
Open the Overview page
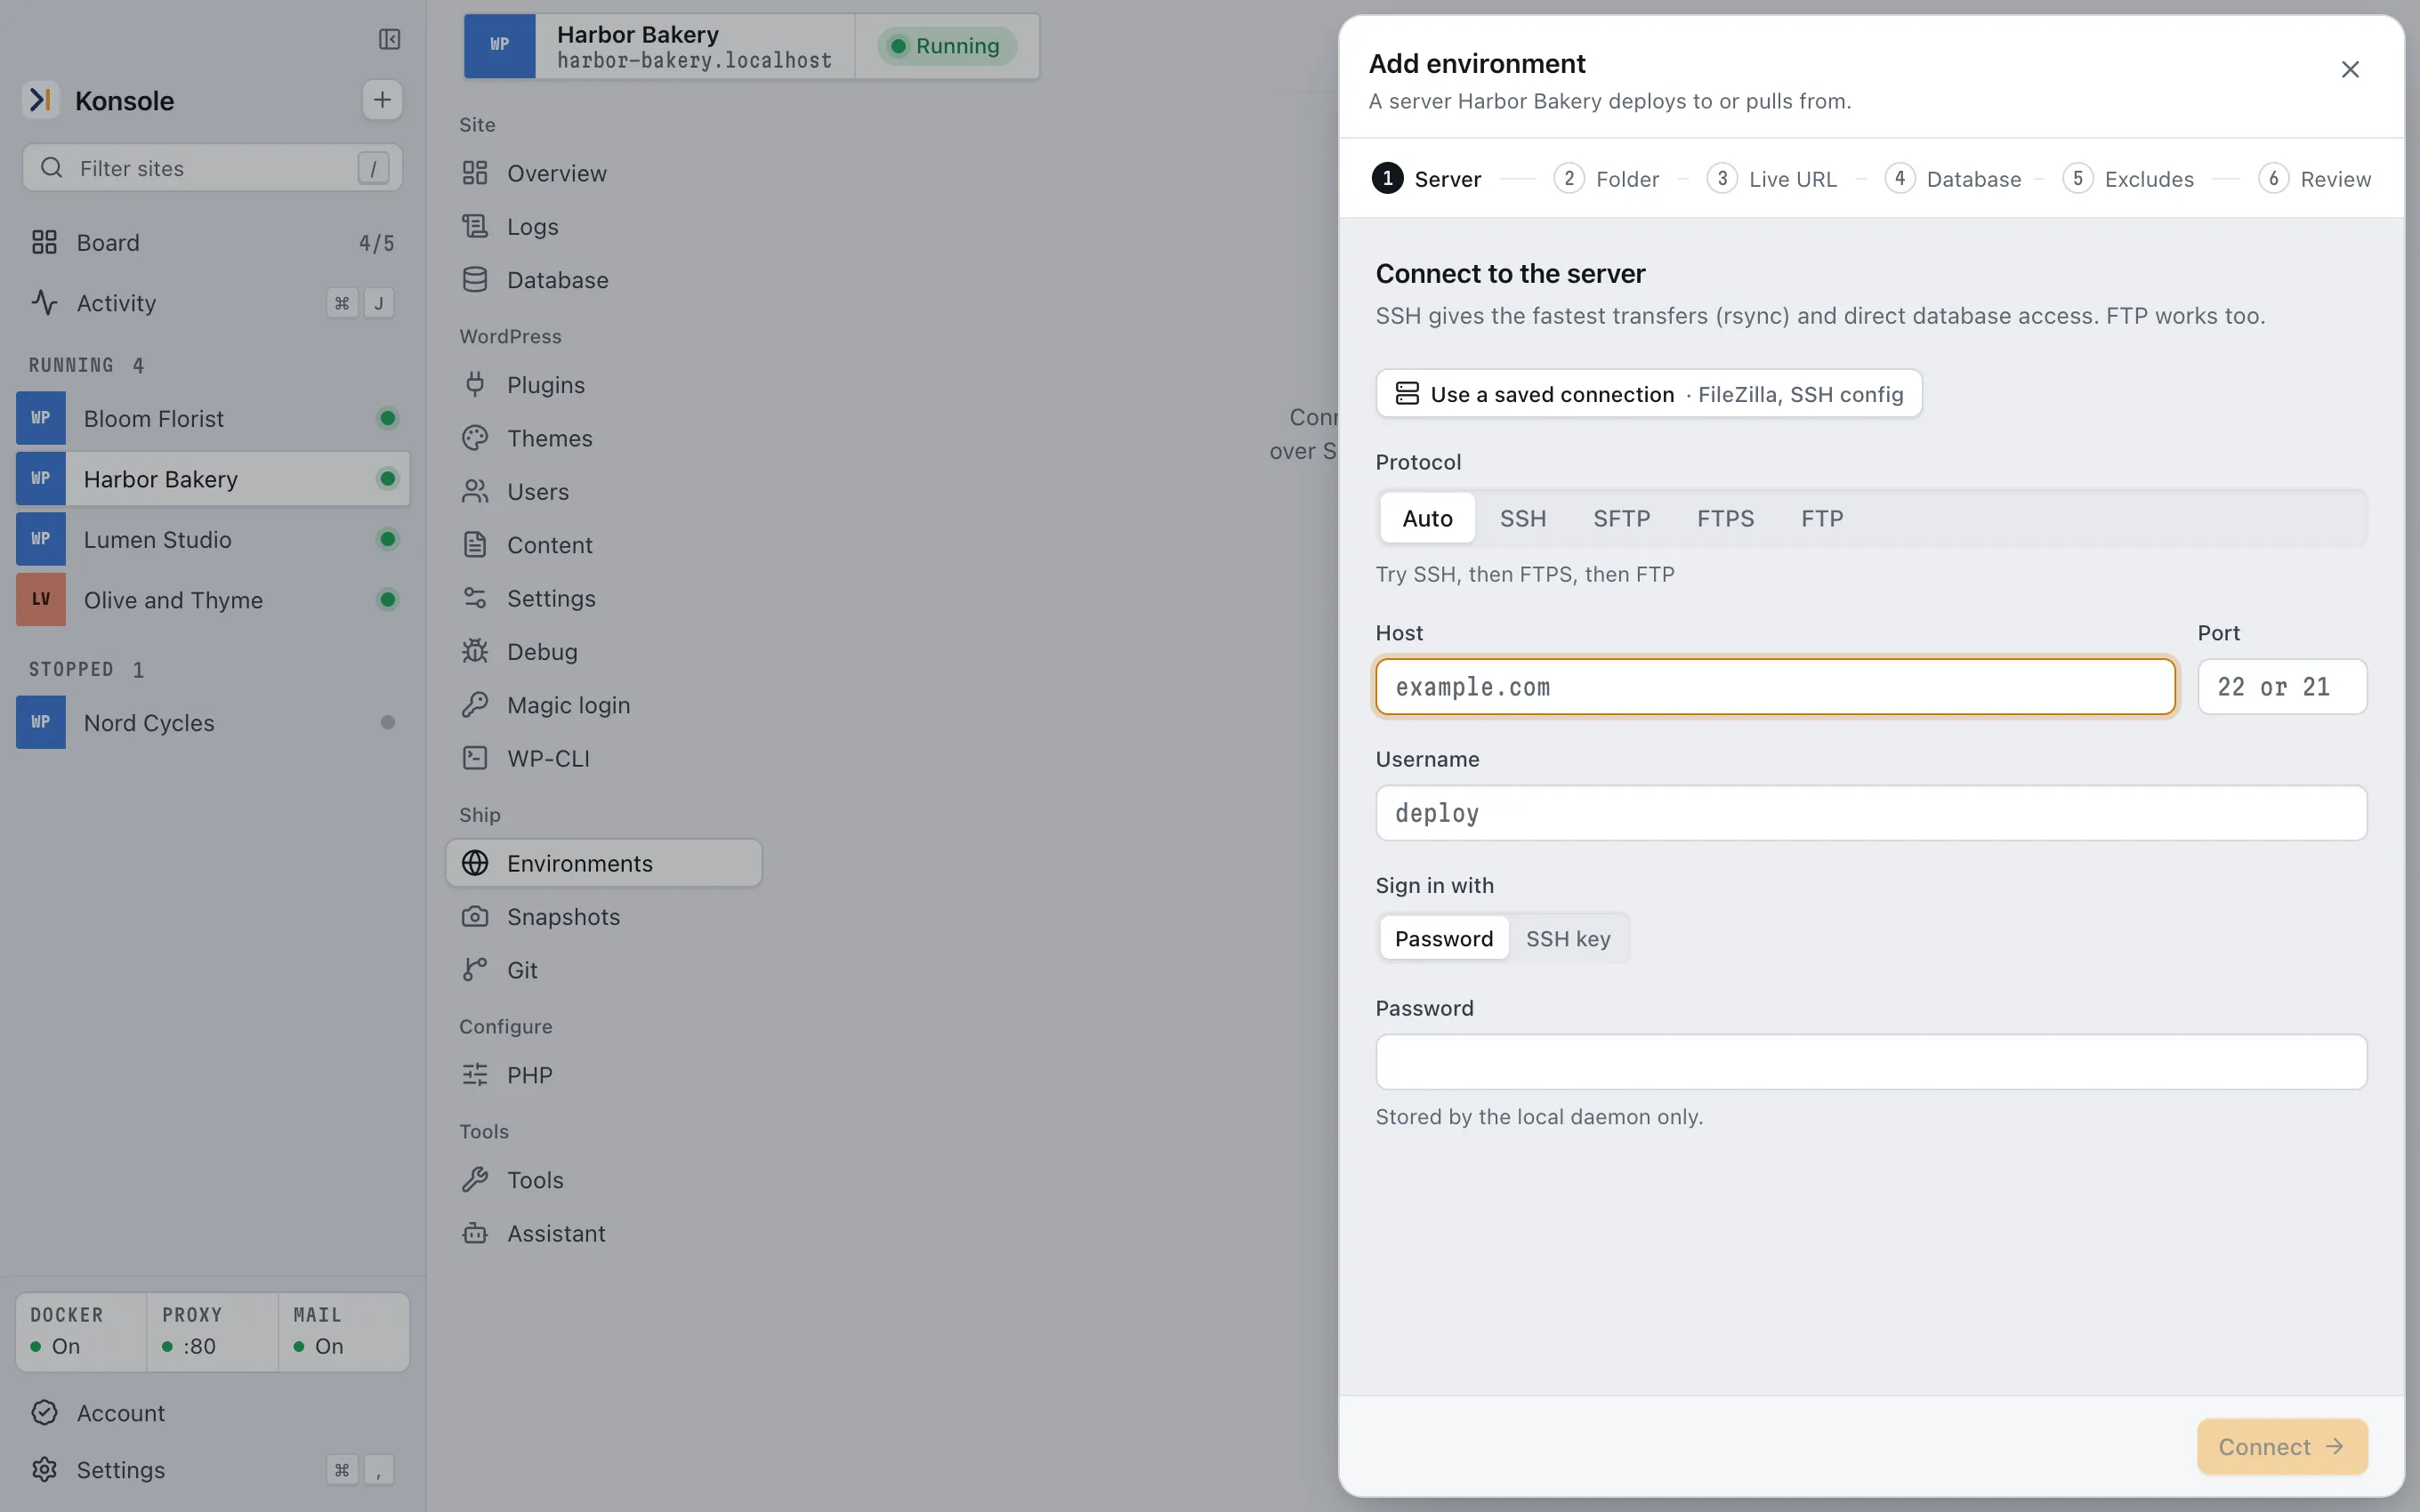tap(604, 173)
